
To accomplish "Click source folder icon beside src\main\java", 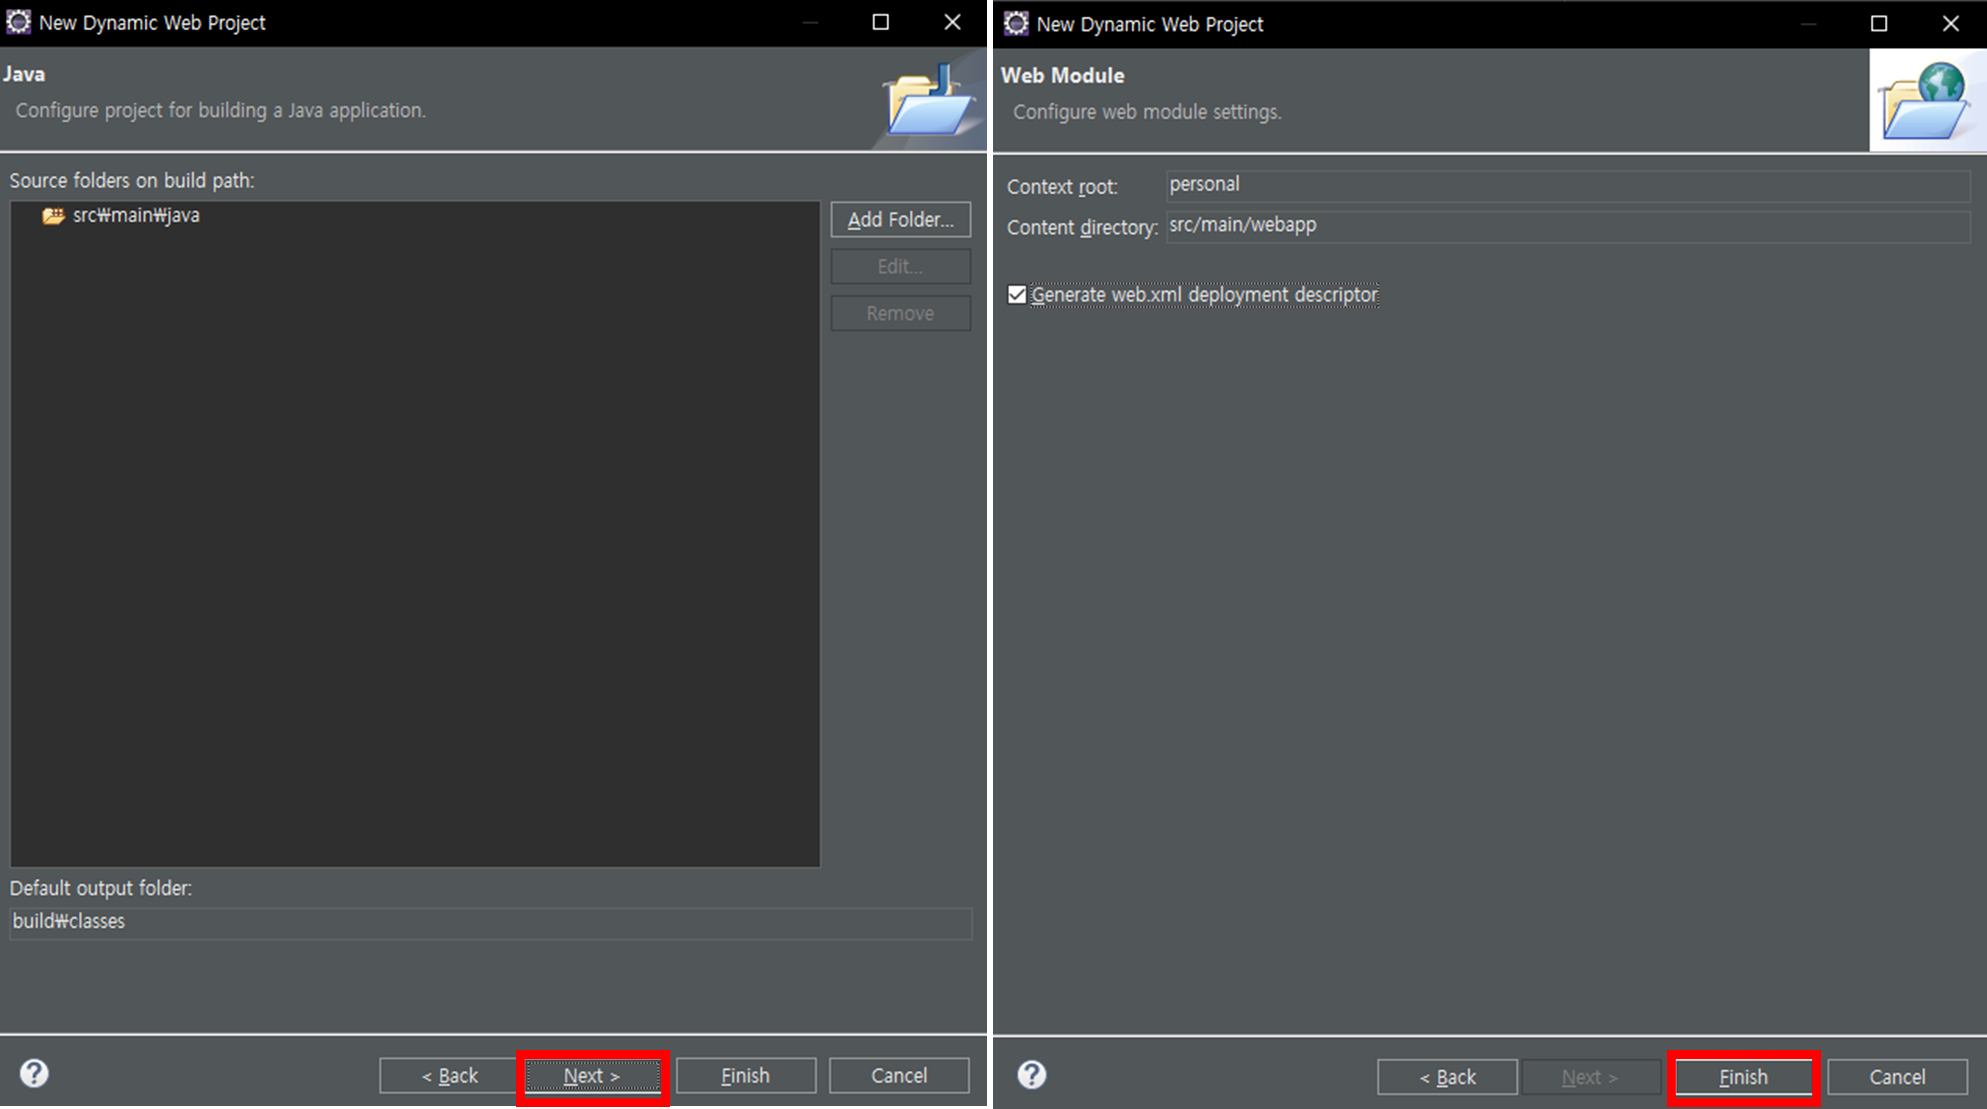I will tap(53, 216).
